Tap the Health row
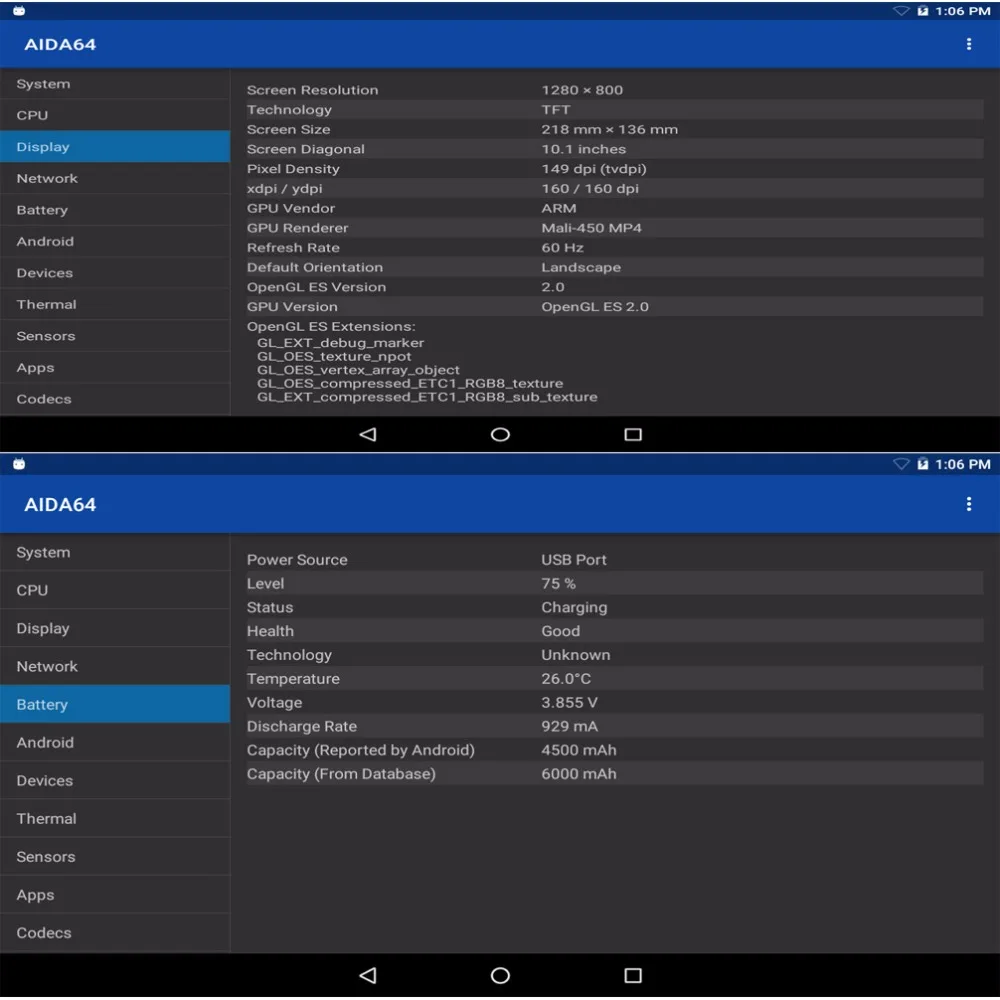This screenshot has width=1000, height=1000. [615, 631]
